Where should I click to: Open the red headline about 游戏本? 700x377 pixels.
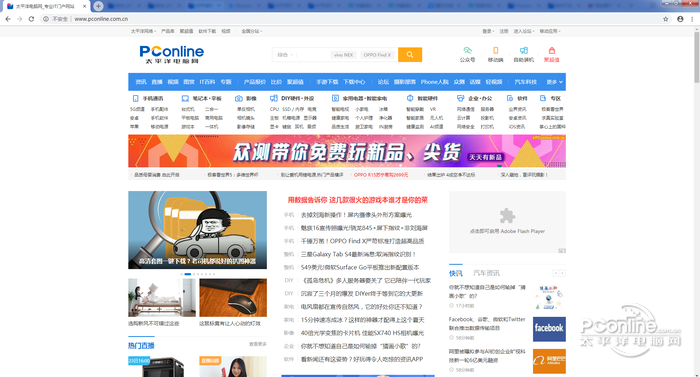(358, 200)
